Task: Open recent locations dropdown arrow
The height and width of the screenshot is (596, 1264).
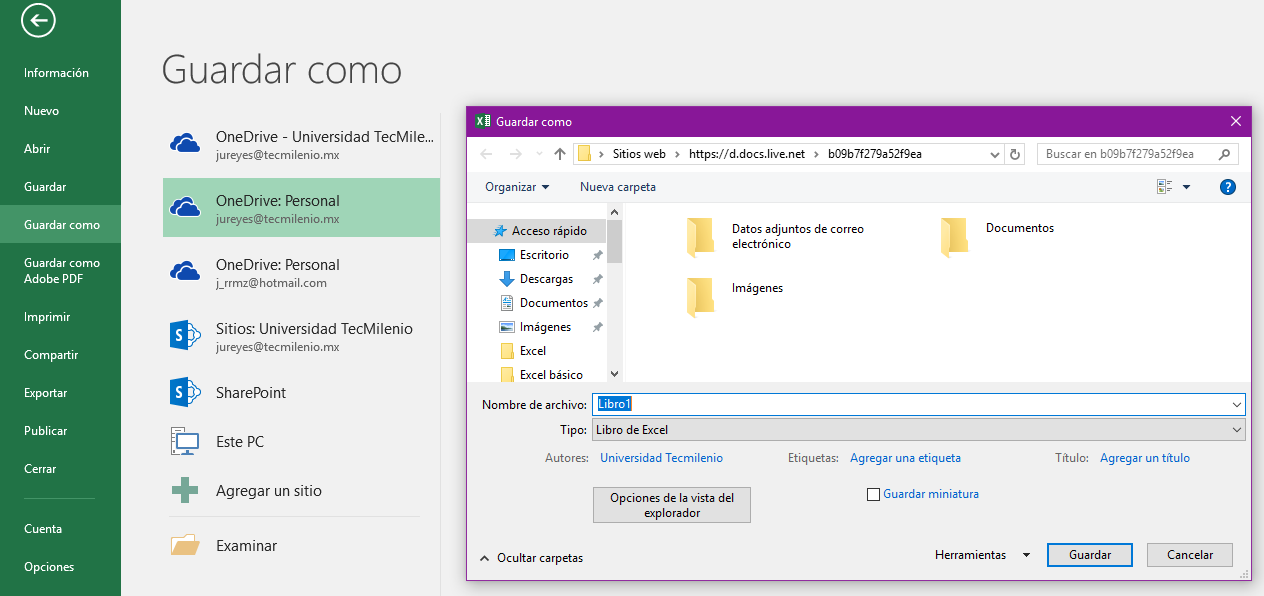Action: click(539, 154)
